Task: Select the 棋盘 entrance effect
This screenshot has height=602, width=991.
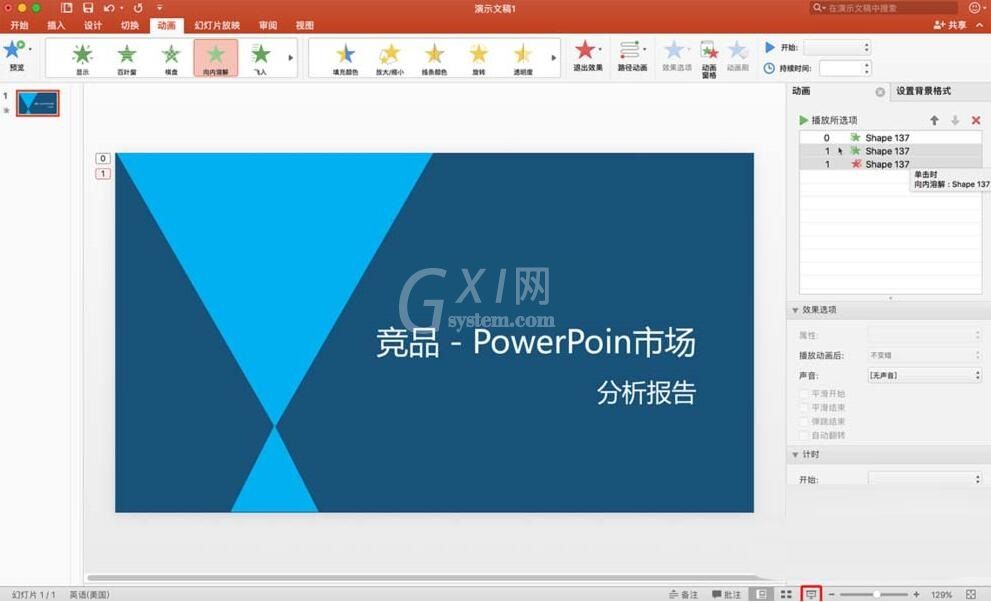Action: pyautogui.click(x=171, y=57)
